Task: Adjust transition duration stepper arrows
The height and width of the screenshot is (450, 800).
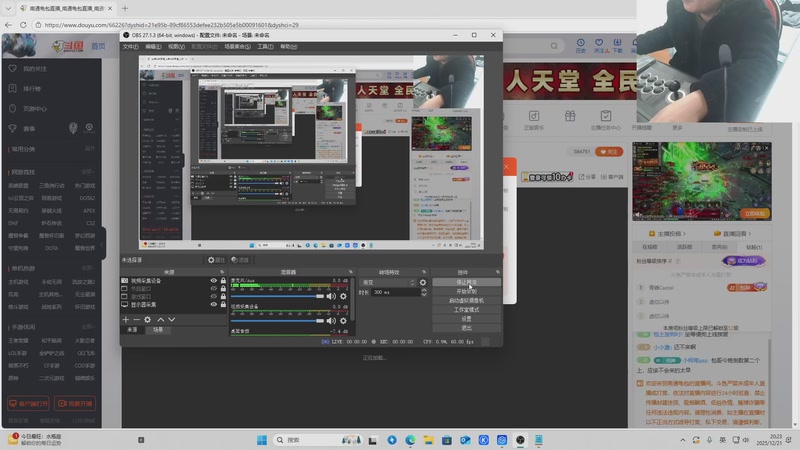Action: (423, 292)
